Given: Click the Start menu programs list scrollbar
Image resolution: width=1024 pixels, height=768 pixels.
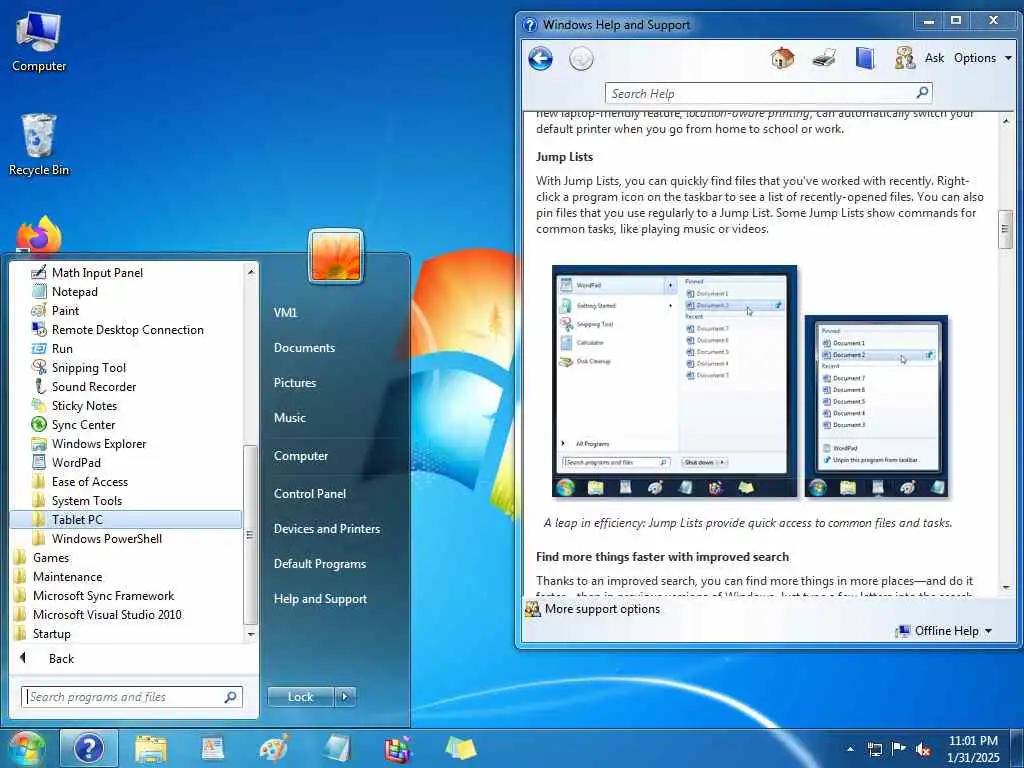Looking at the screenshot, I should pyautogui.click(x=250, y=534).
